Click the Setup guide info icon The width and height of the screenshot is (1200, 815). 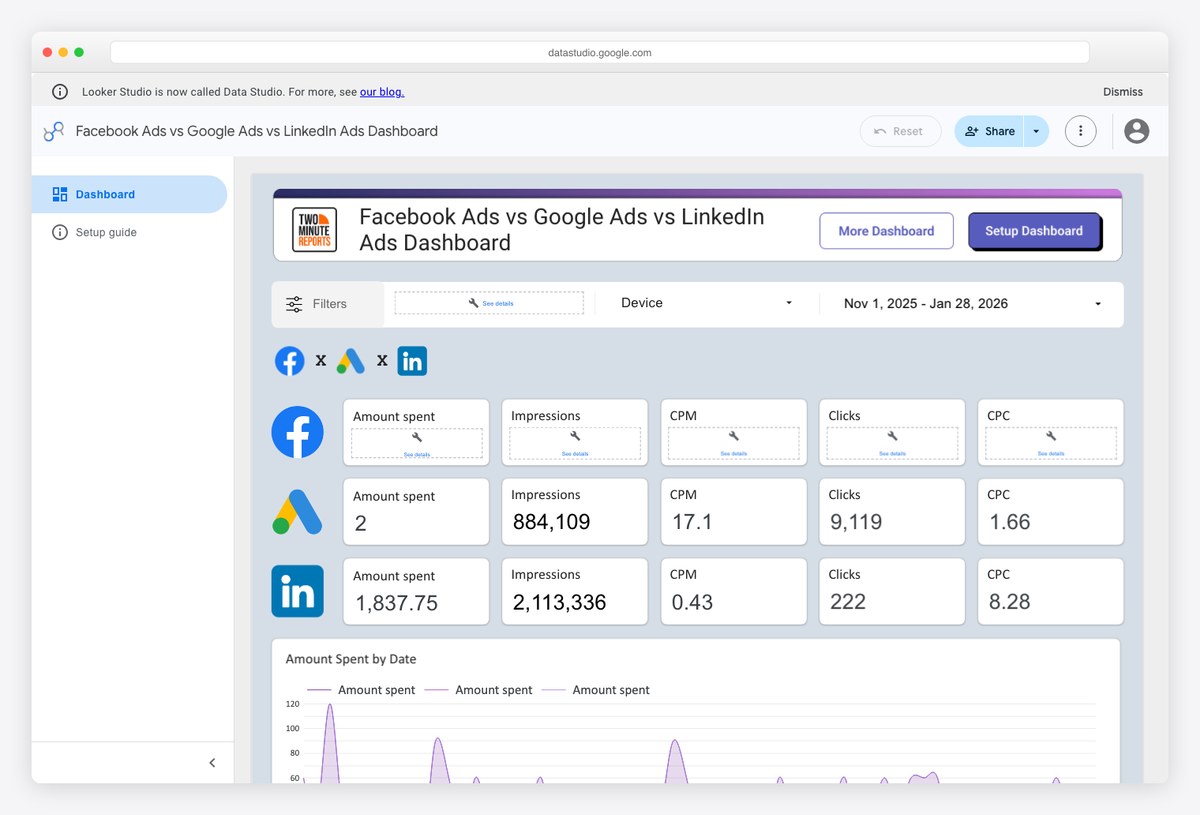tap(60, 232)
